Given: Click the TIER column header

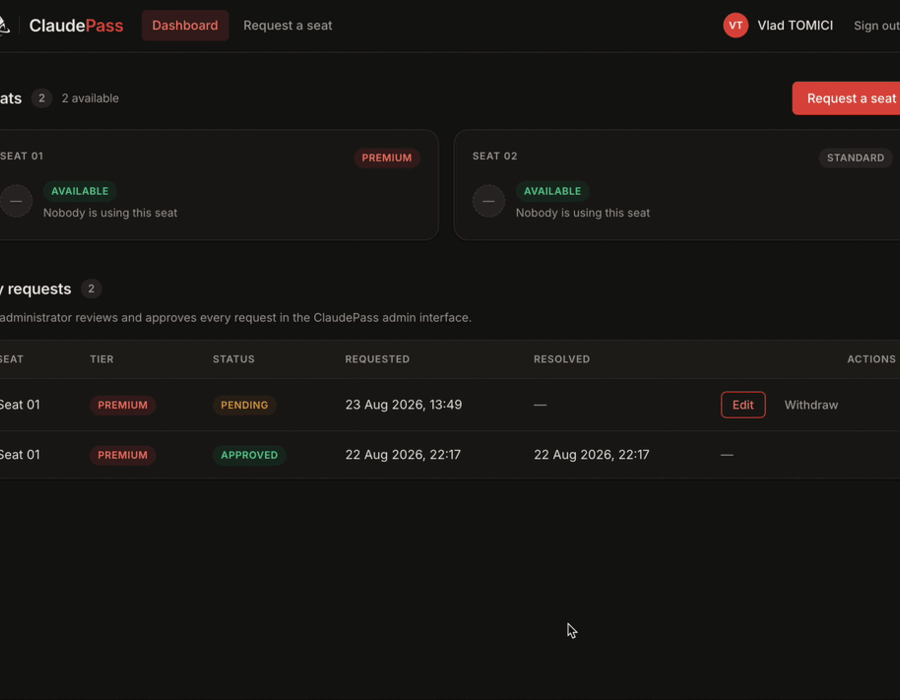Looking at the screenshot, I should (x=102, y=359).
